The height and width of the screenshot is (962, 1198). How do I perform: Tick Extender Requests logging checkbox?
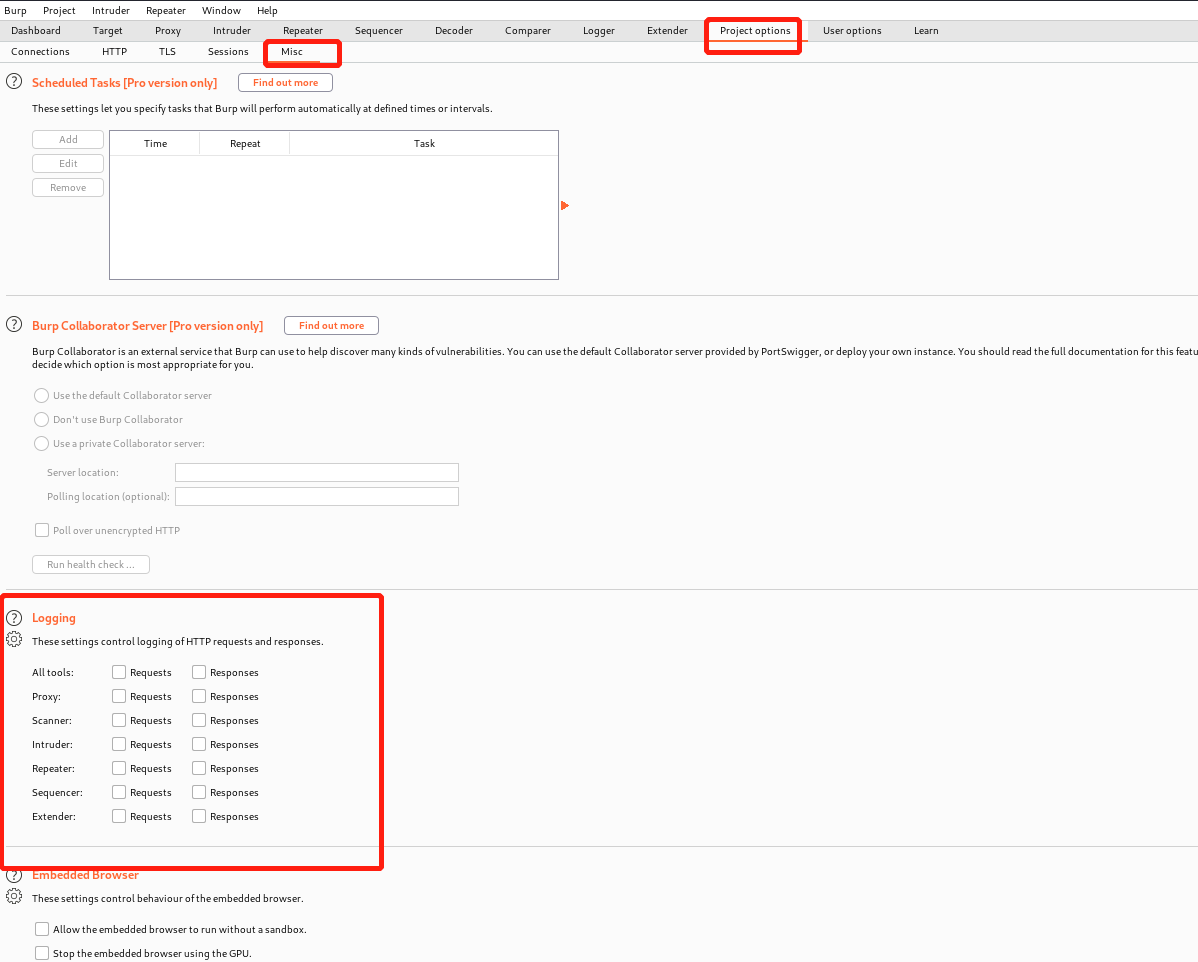(x=118, y=816)
